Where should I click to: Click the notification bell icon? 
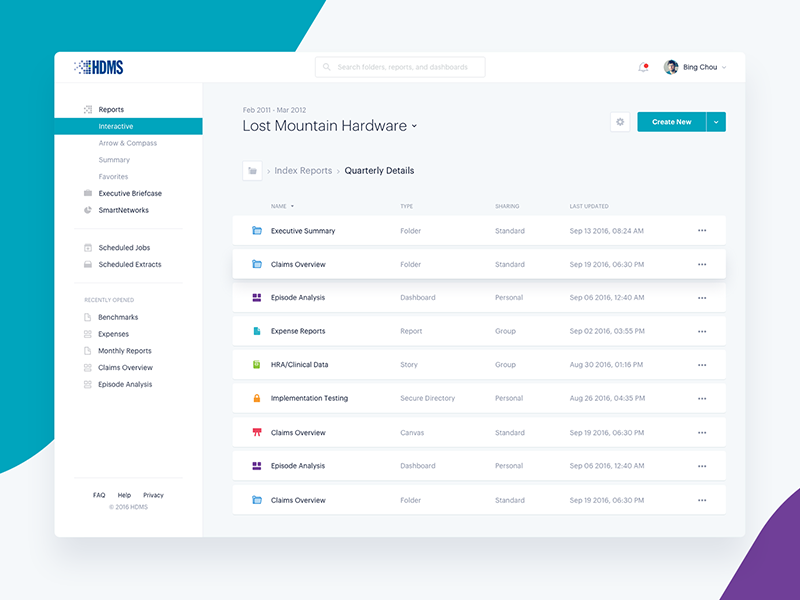(643, 67)
